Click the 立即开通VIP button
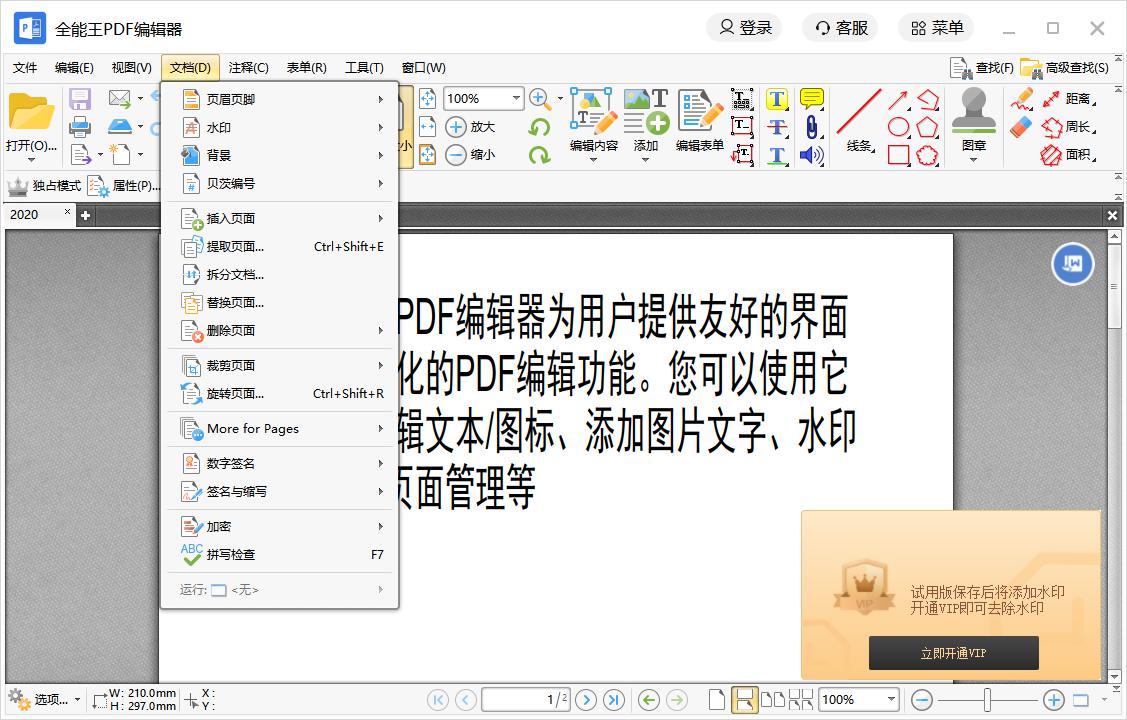Image resolution: width=1127 pixels, height=720 pixels. click(953, 653)
